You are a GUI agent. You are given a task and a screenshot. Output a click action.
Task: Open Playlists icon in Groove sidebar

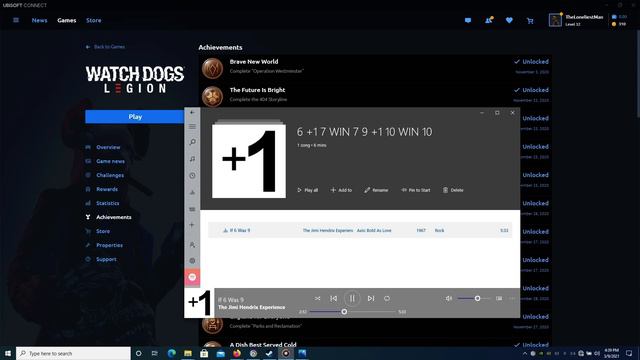[192, 209]
